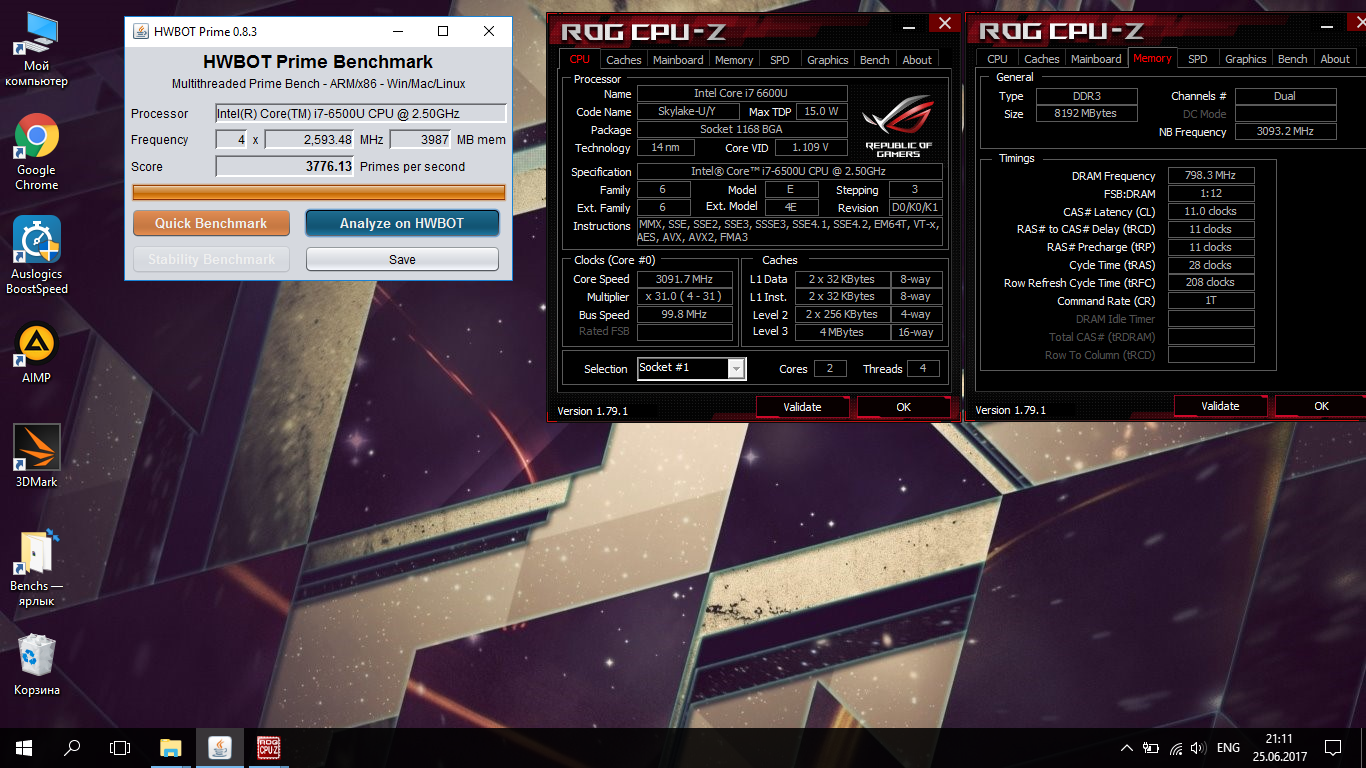Image resolution: width=1366 pixels, height=768 pixels.
Task: Open the Recycle Bin icon
Action: (x=37, y=664)
